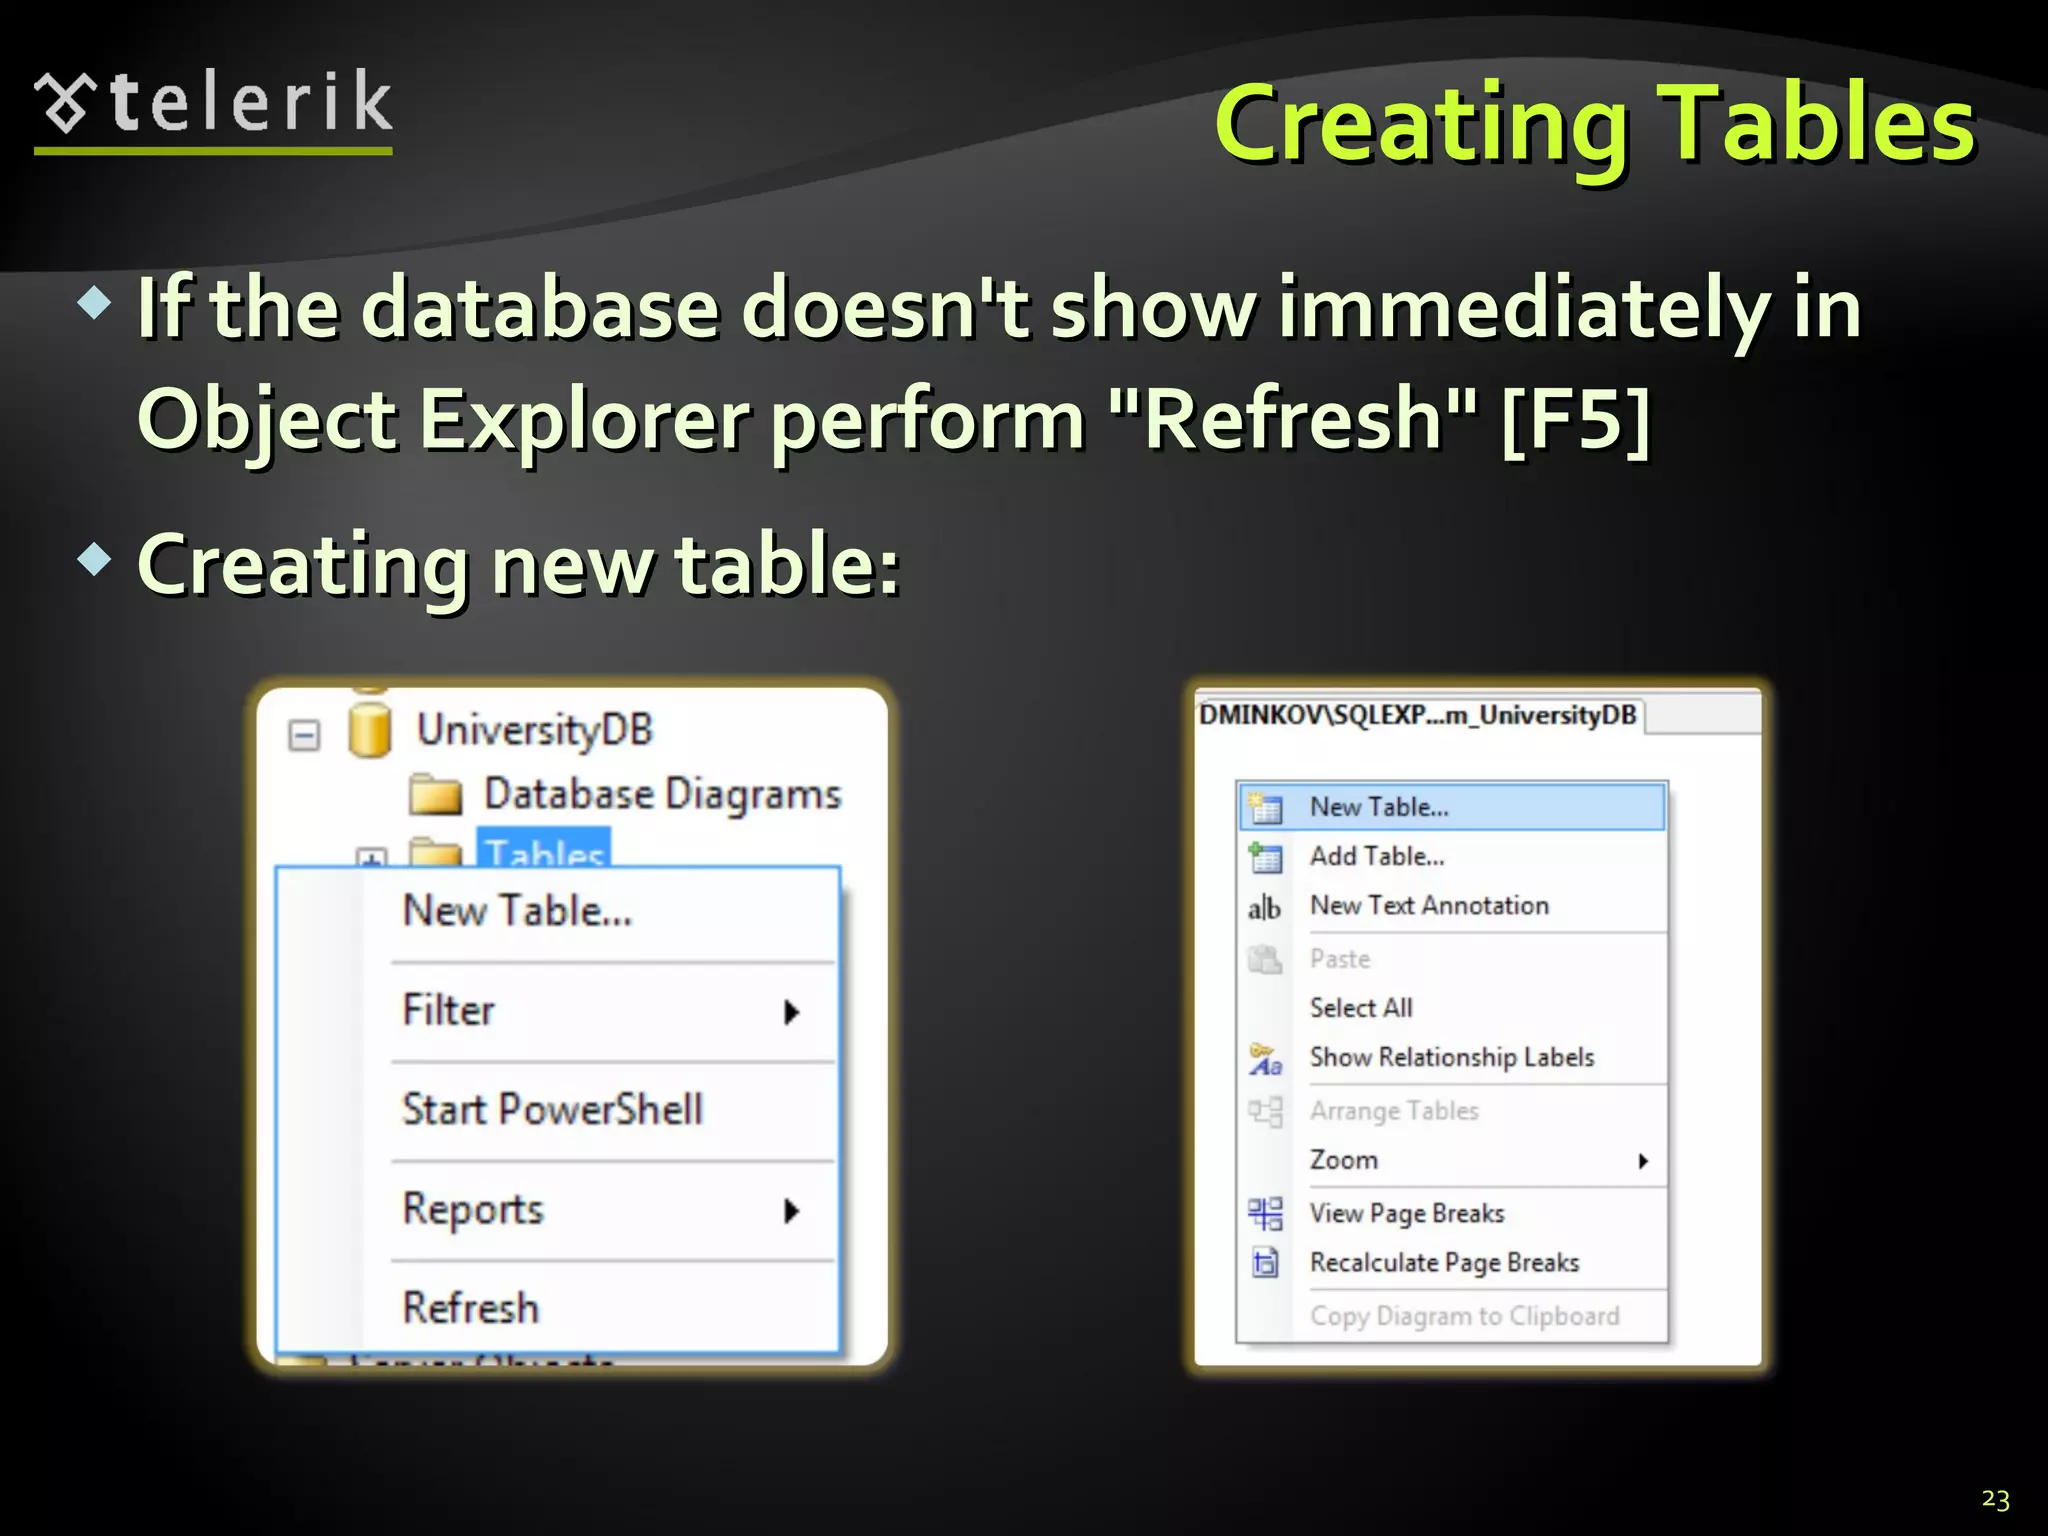Click the Arrange Tables icon
Screen dimensions: 2048x1536
[x=1265, y=1111]
